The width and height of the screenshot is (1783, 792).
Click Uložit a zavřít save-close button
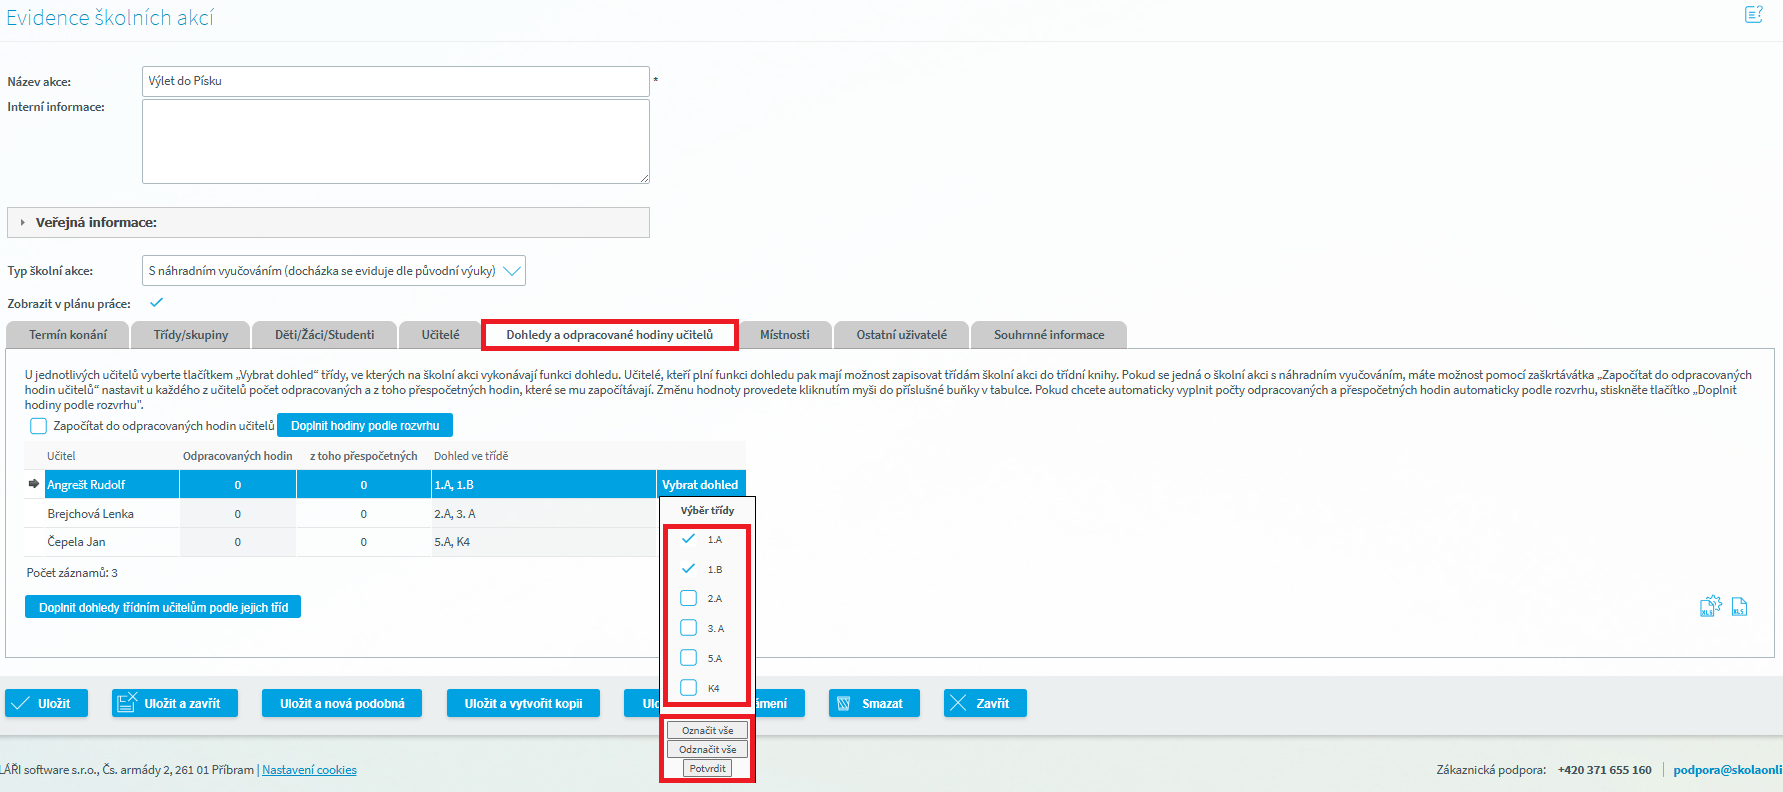coord(174,704)
